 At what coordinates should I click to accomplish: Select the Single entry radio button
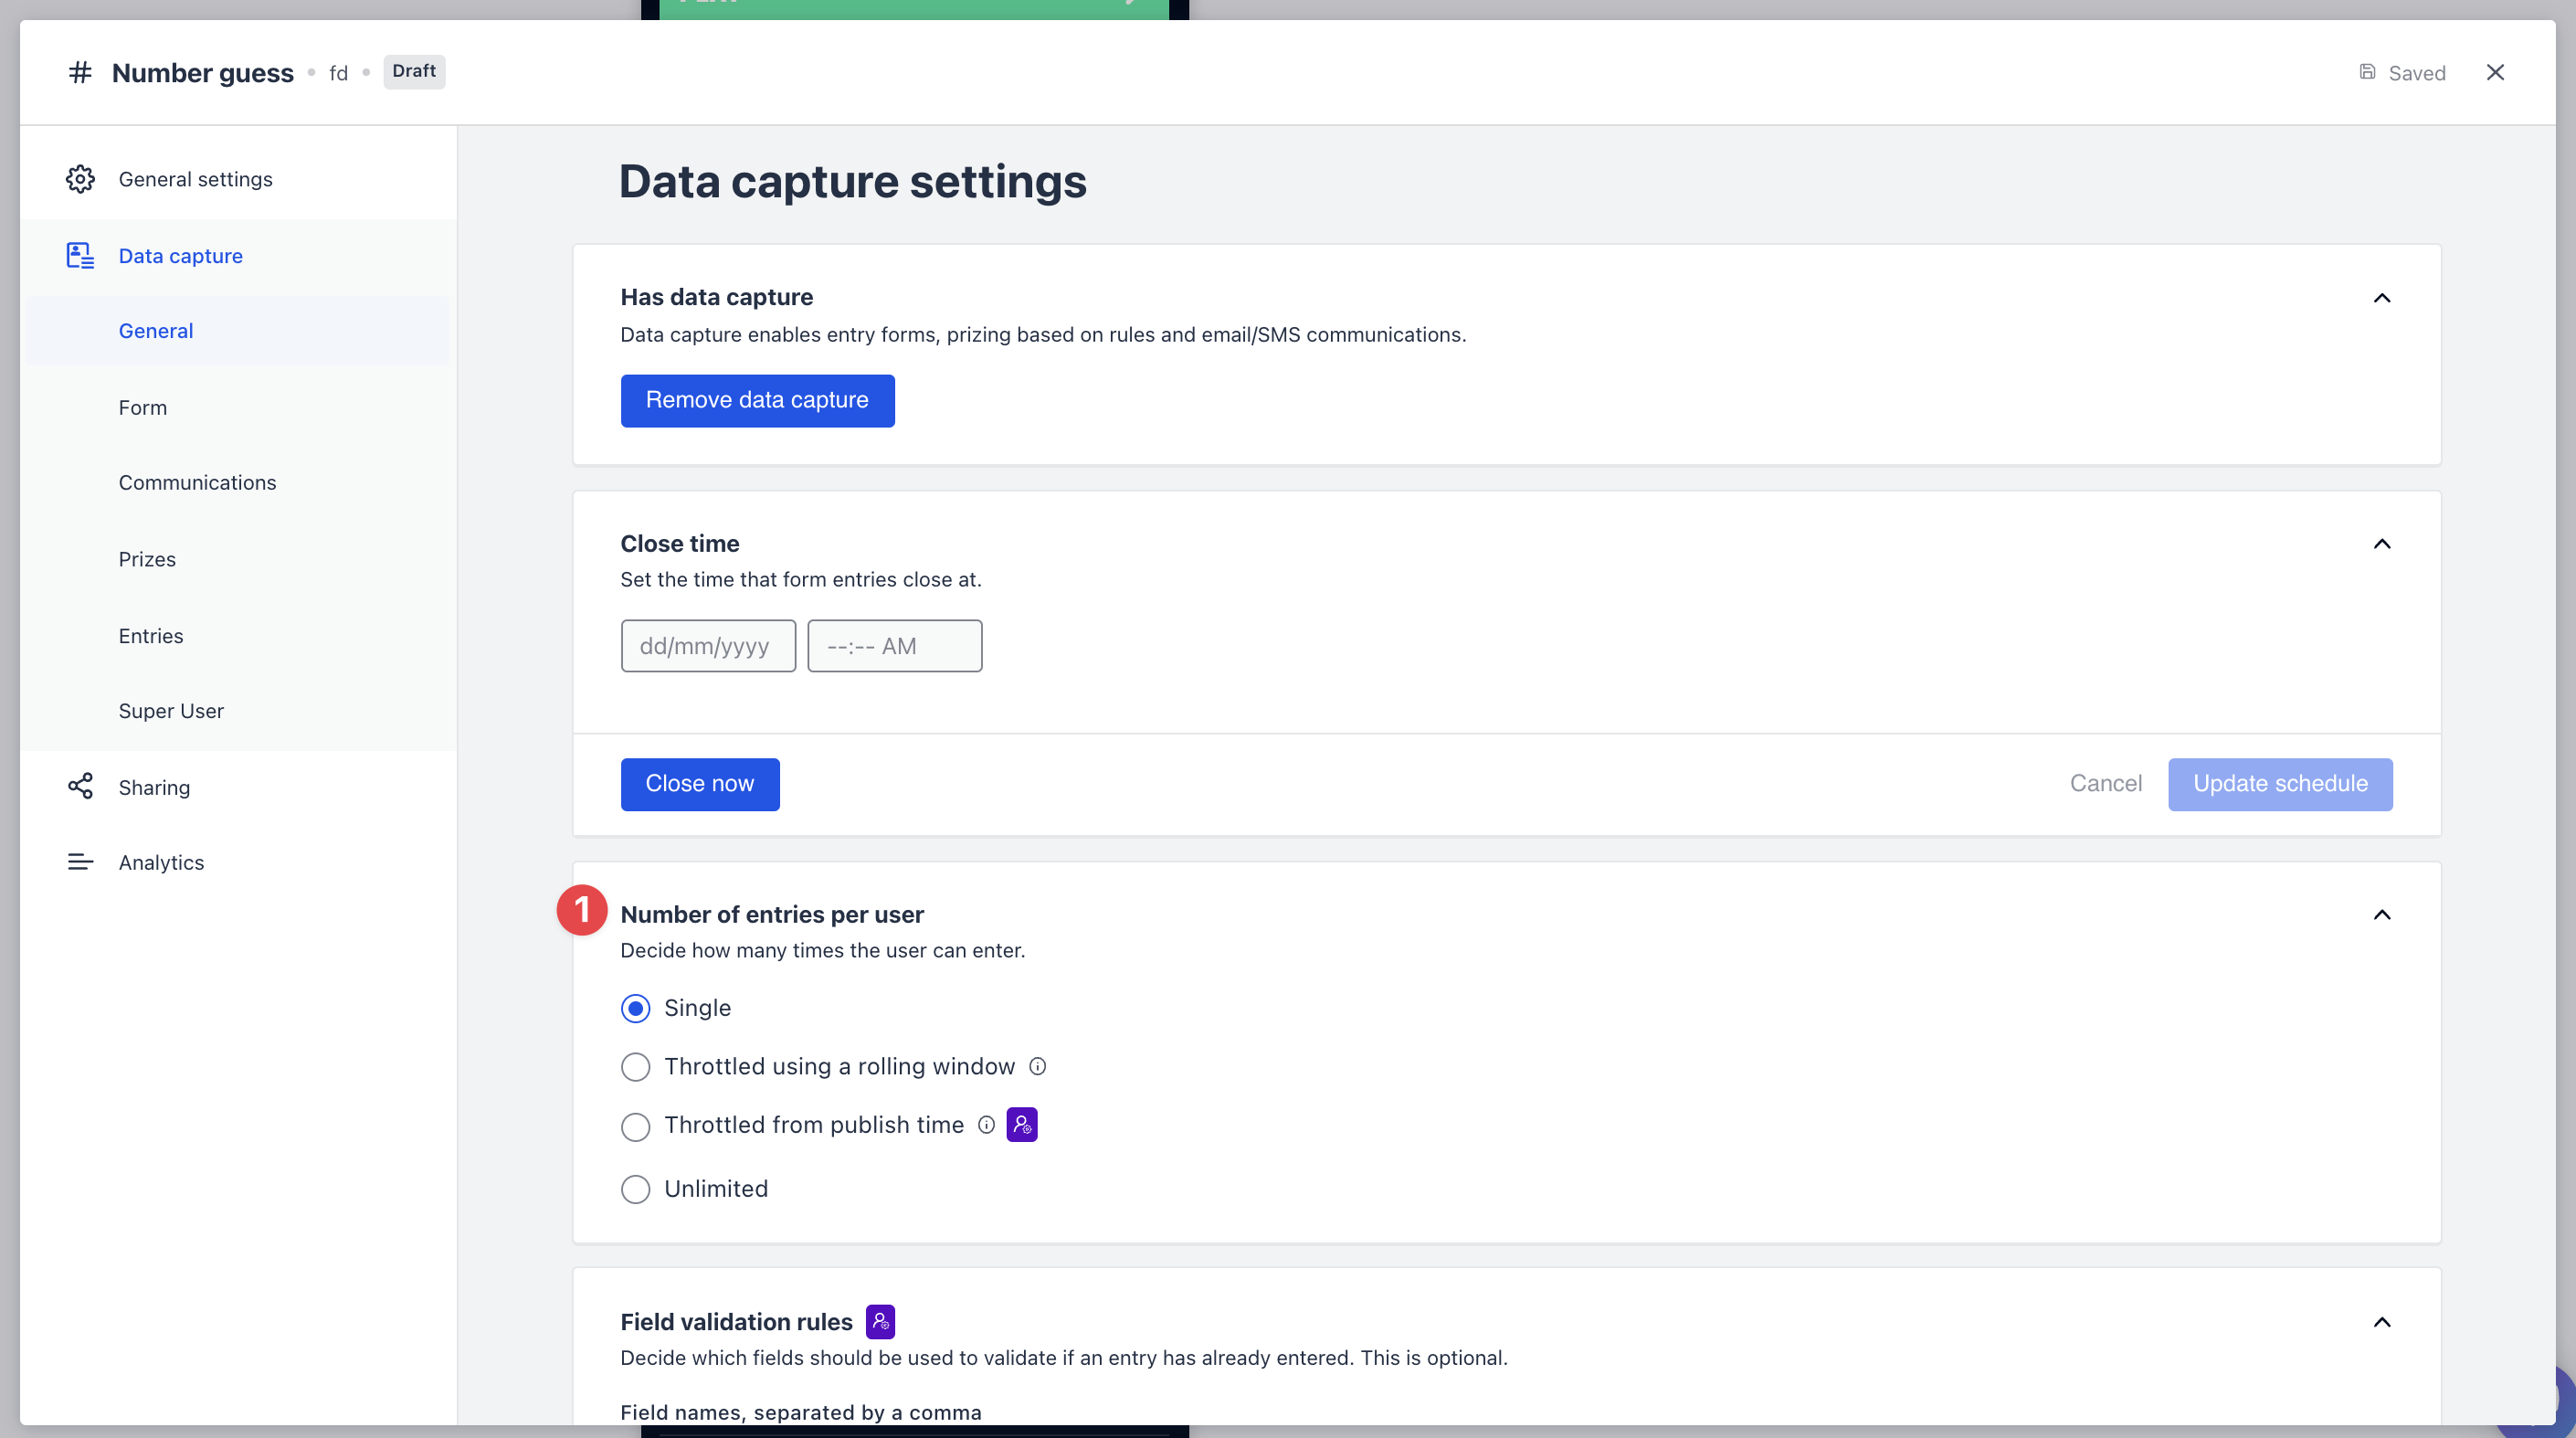pos(635,1008)
